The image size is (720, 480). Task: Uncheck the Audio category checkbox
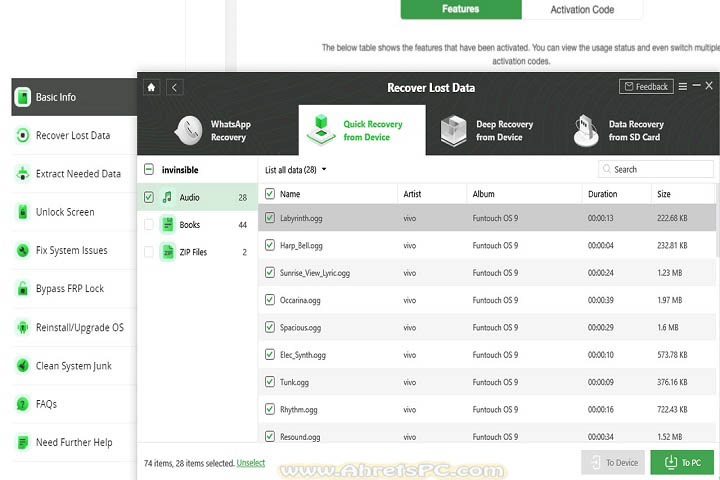click(x=149, y=197)
